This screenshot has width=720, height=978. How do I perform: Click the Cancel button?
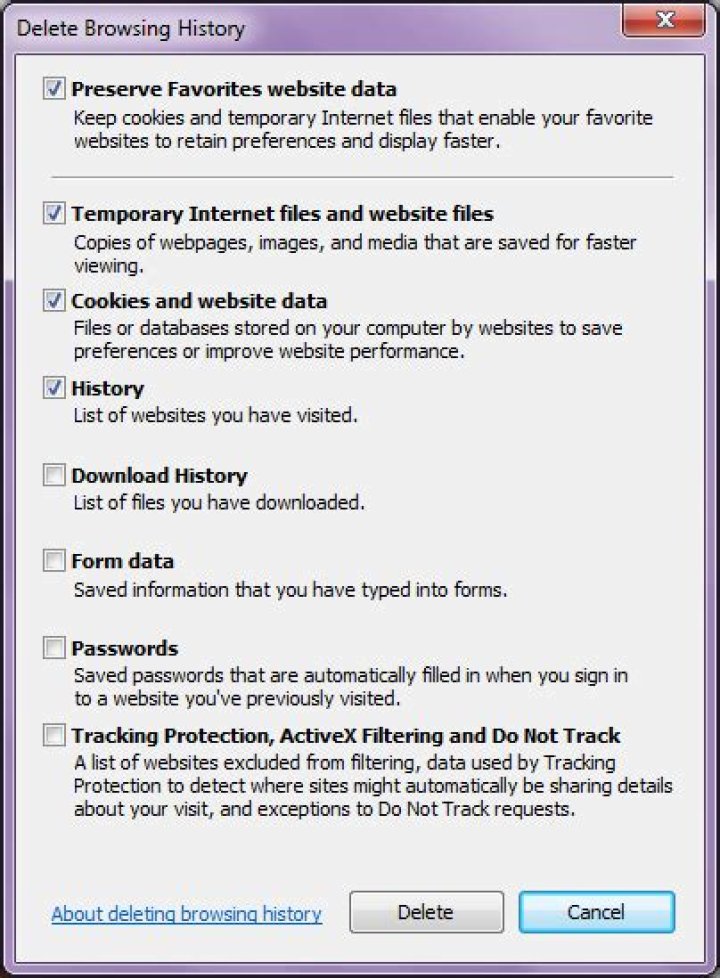[x=596, y=912]
